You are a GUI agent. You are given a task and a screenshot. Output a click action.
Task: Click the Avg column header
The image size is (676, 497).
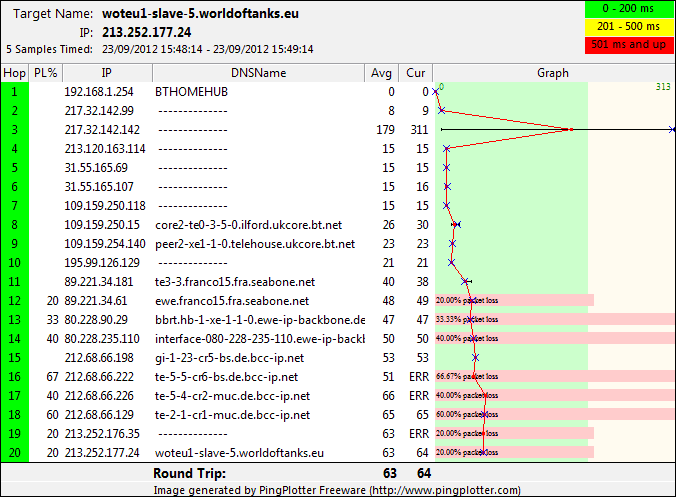tap(382, 73)
